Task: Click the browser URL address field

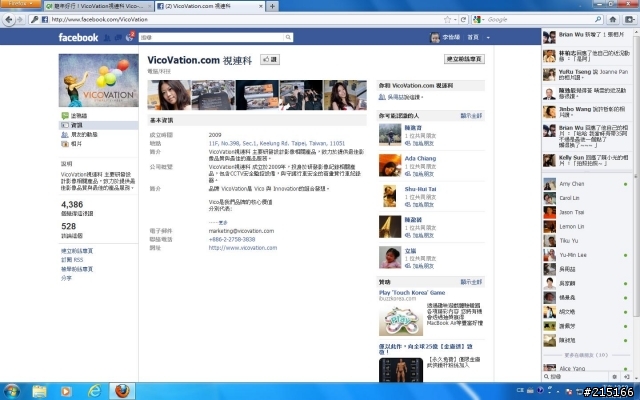Action: [x=245, y=19]
